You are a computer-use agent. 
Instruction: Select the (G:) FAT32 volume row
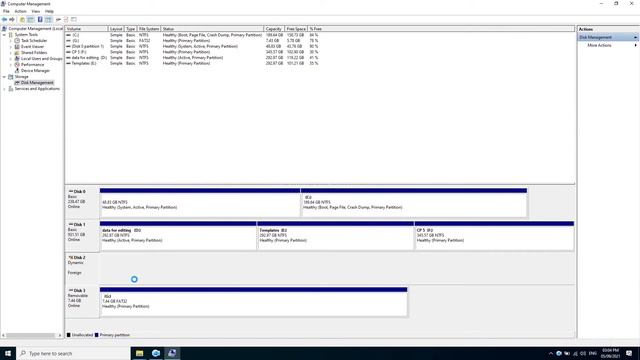[x=192, y=41]
